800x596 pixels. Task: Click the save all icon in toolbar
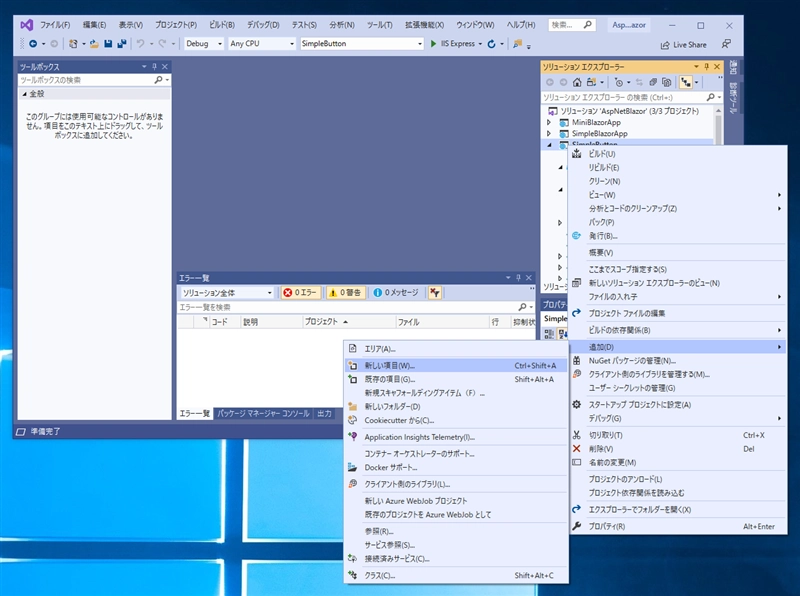121,44
